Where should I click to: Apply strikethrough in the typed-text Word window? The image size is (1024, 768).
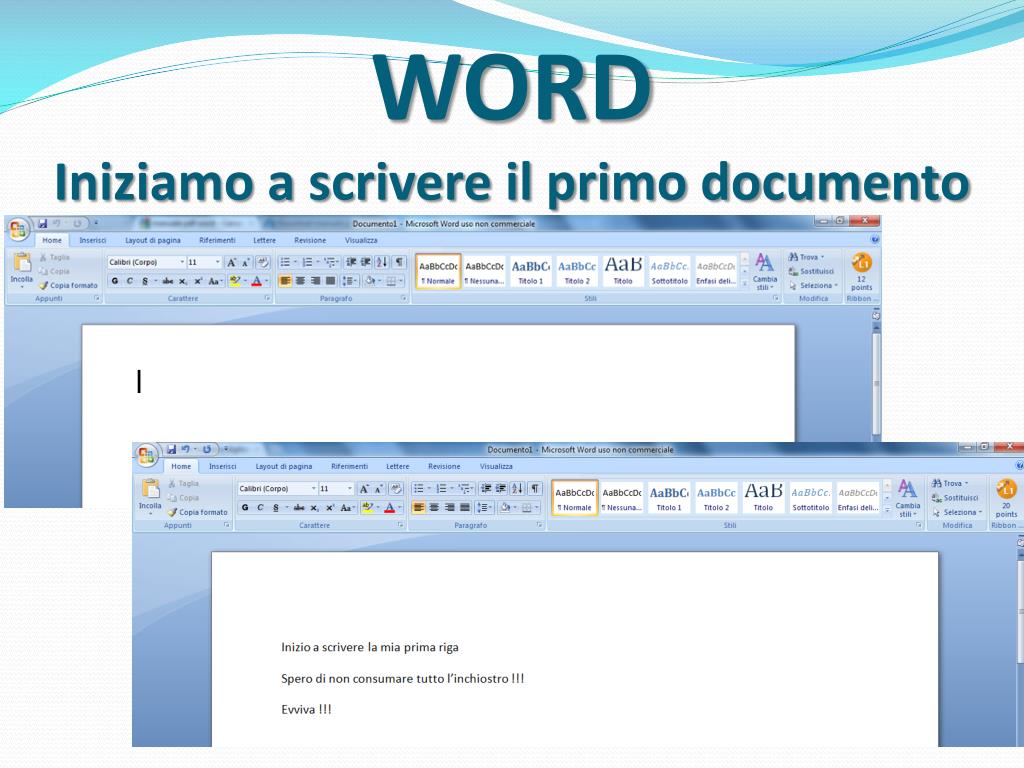point(298,507)
